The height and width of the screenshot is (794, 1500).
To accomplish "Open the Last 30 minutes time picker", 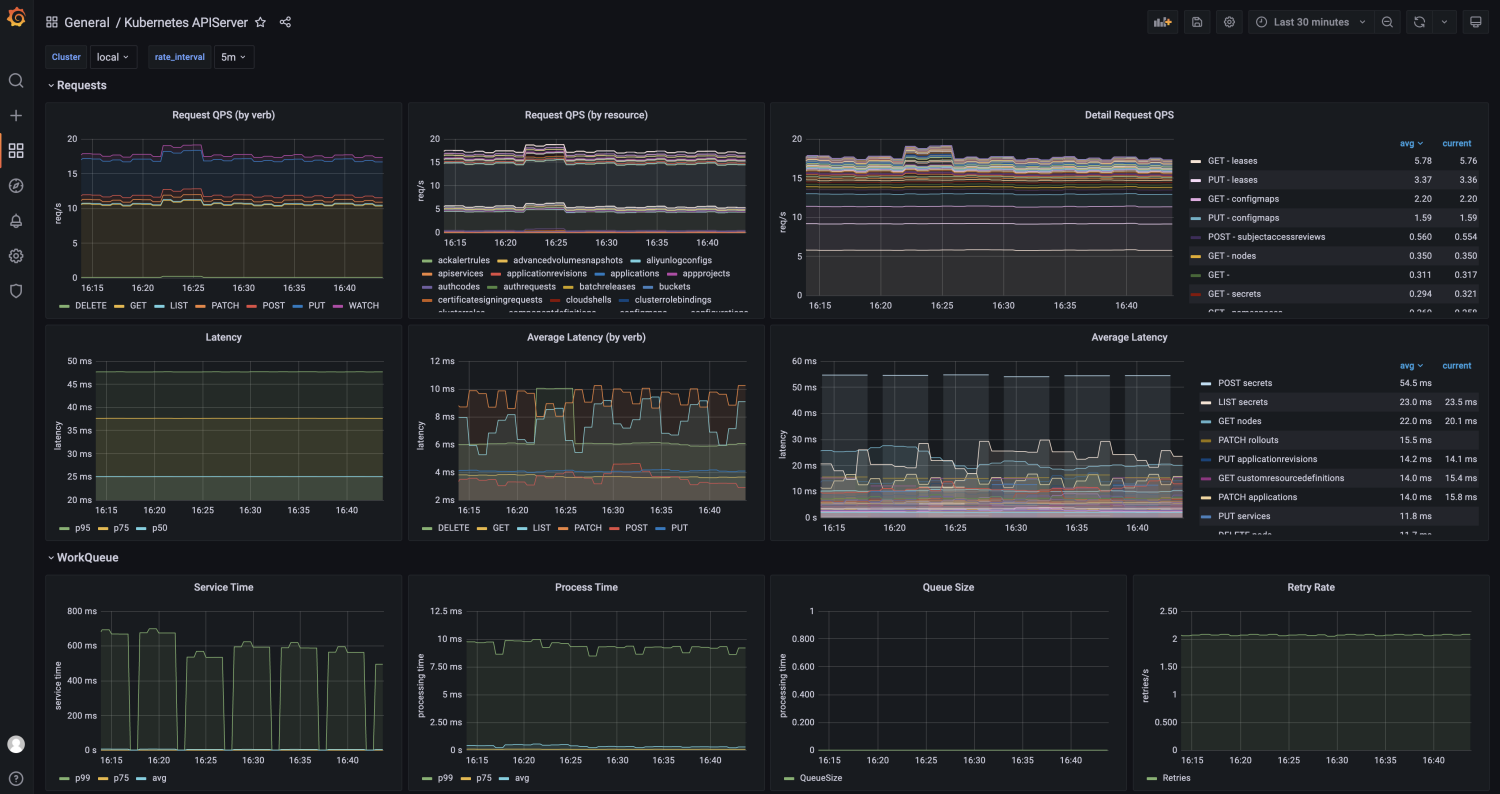I will tap(1310, 22).
